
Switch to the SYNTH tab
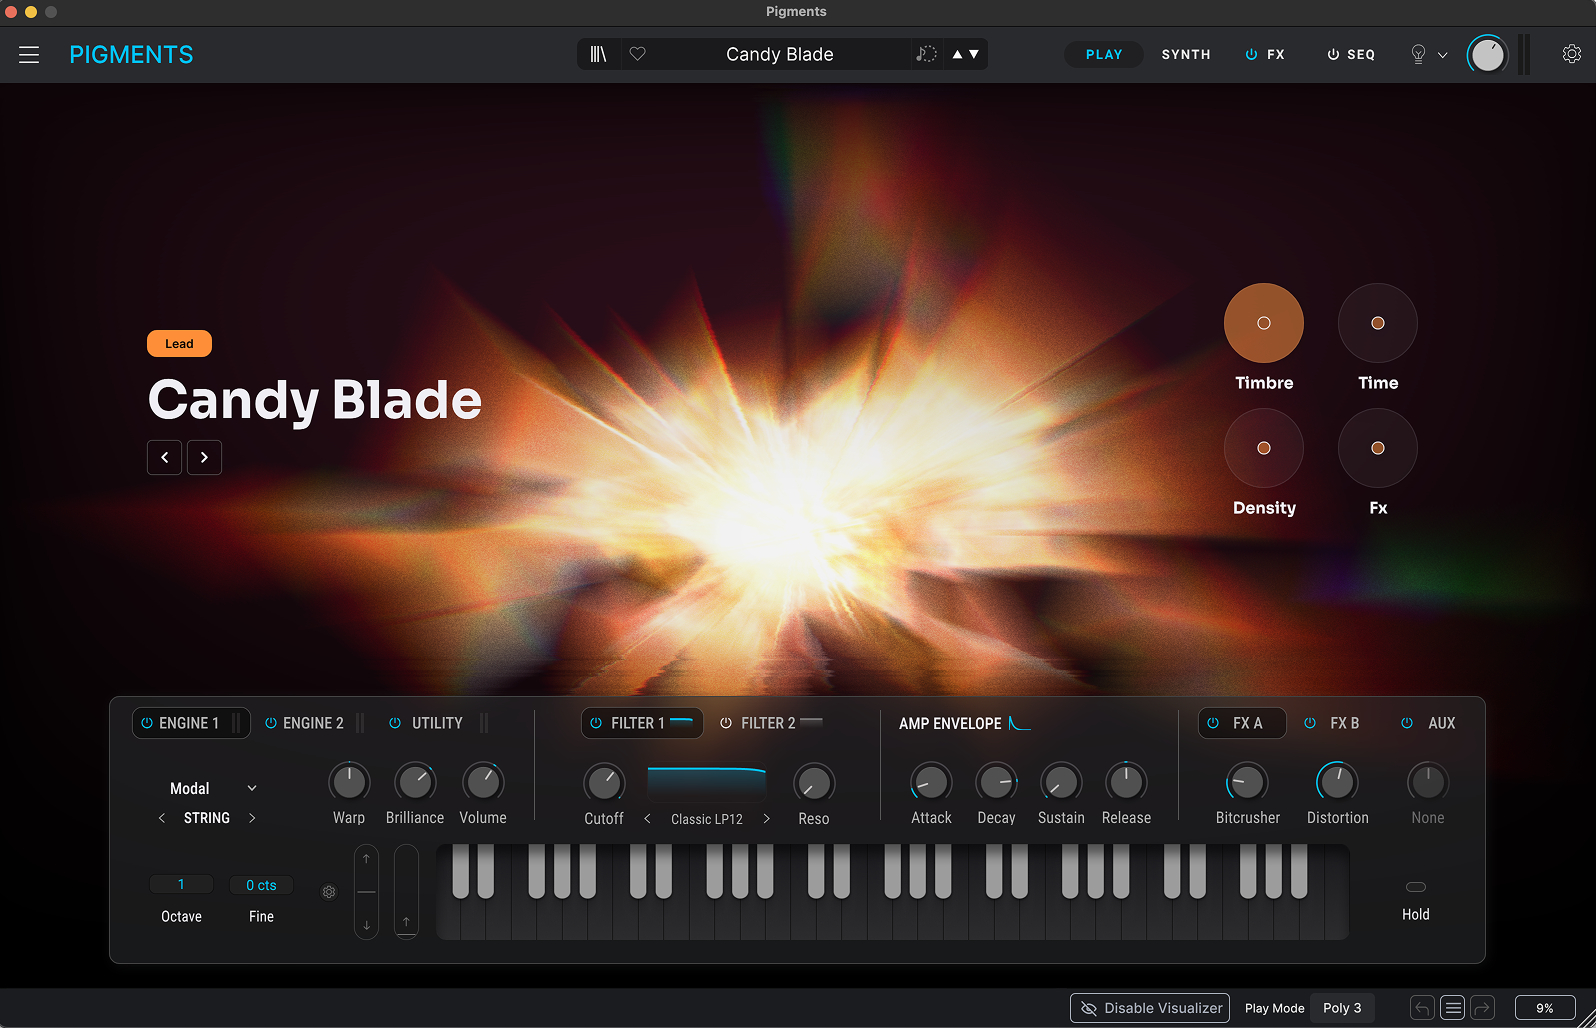tap(1185, 54)
